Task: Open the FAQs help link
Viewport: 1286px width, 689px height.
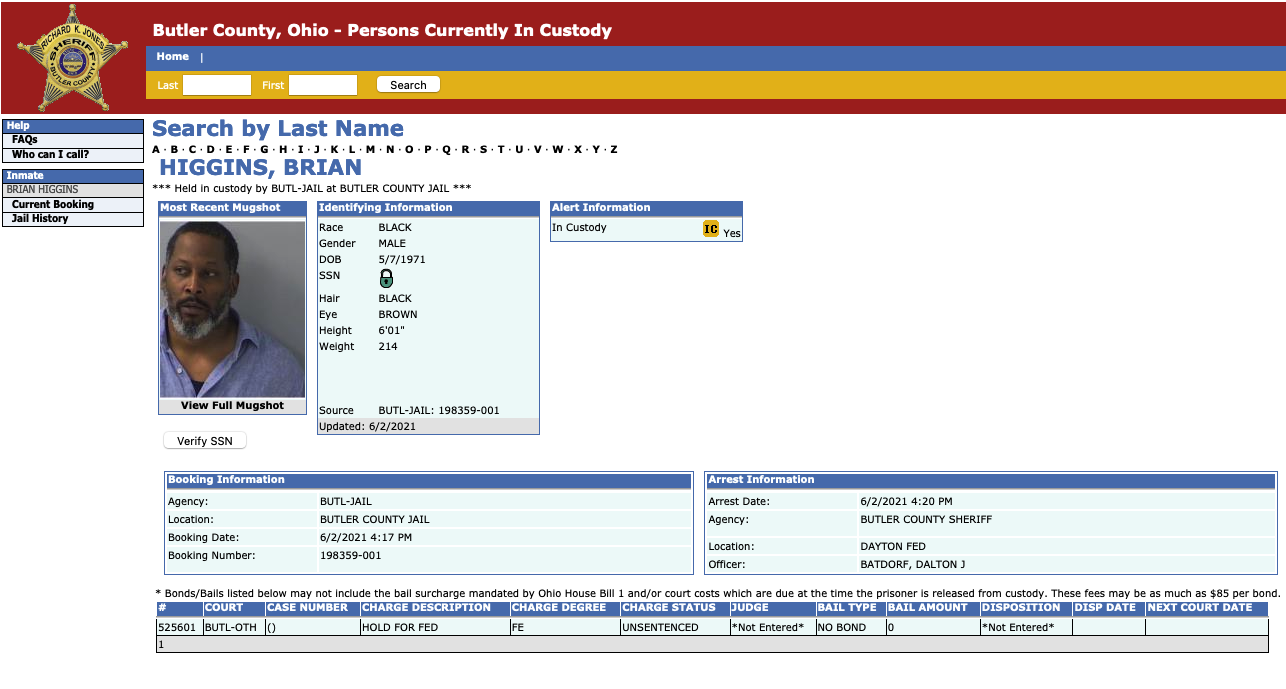Action: pyautogui.click(x=25, y=140)
